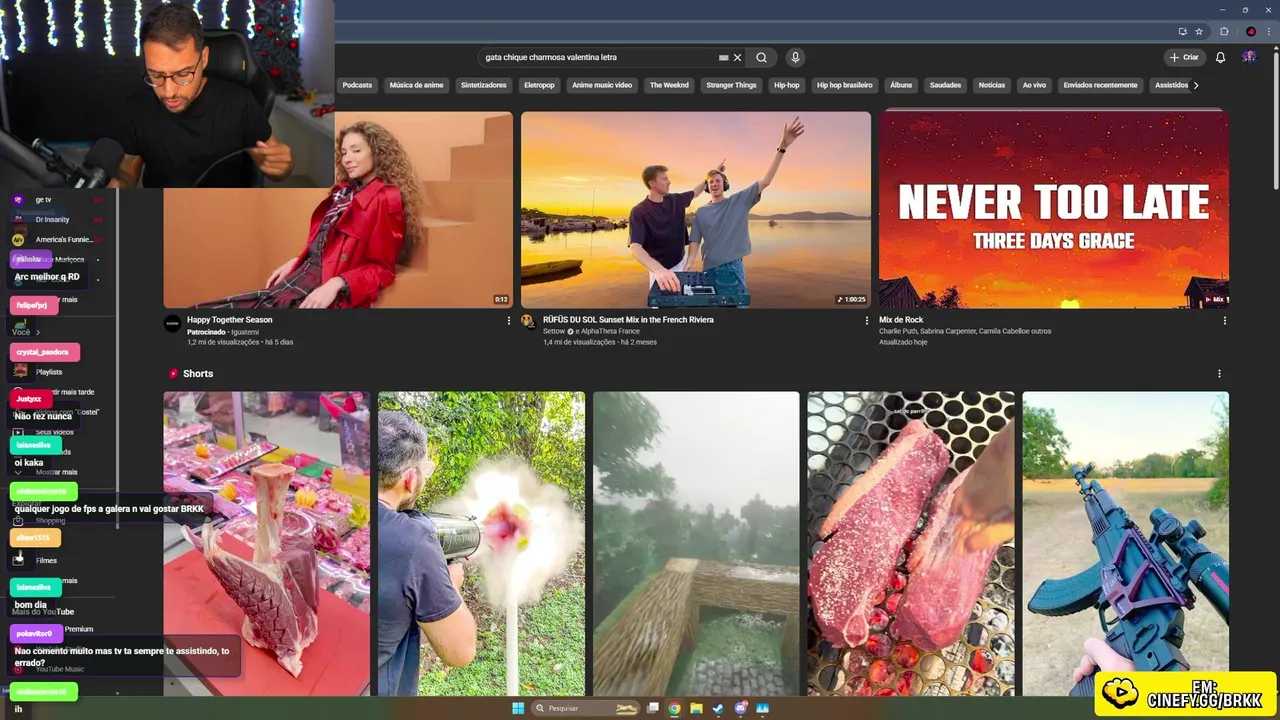Select the Notícias chip
The image size is (1280, 720).
pos(992,85)
